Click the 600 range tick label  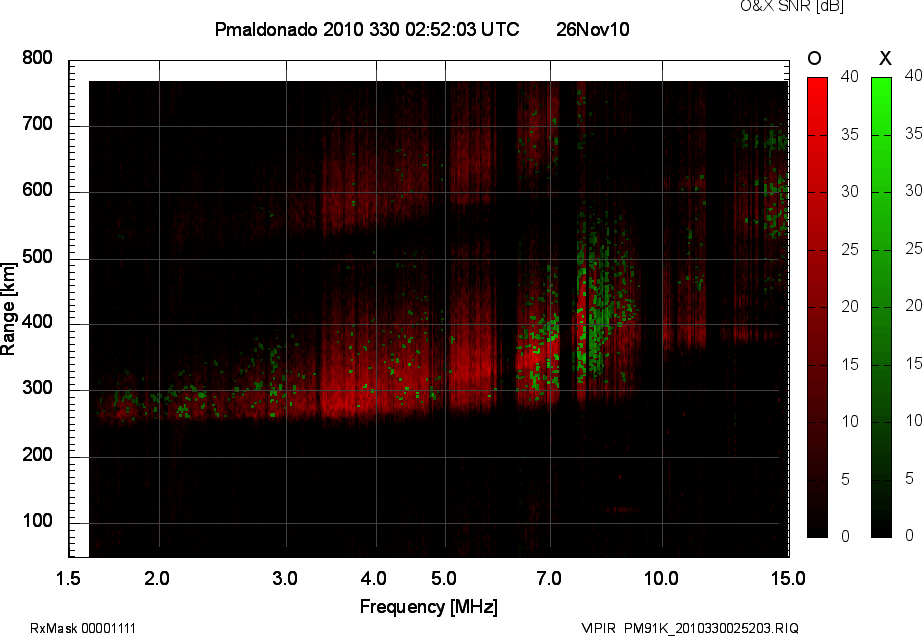(37, 190)
